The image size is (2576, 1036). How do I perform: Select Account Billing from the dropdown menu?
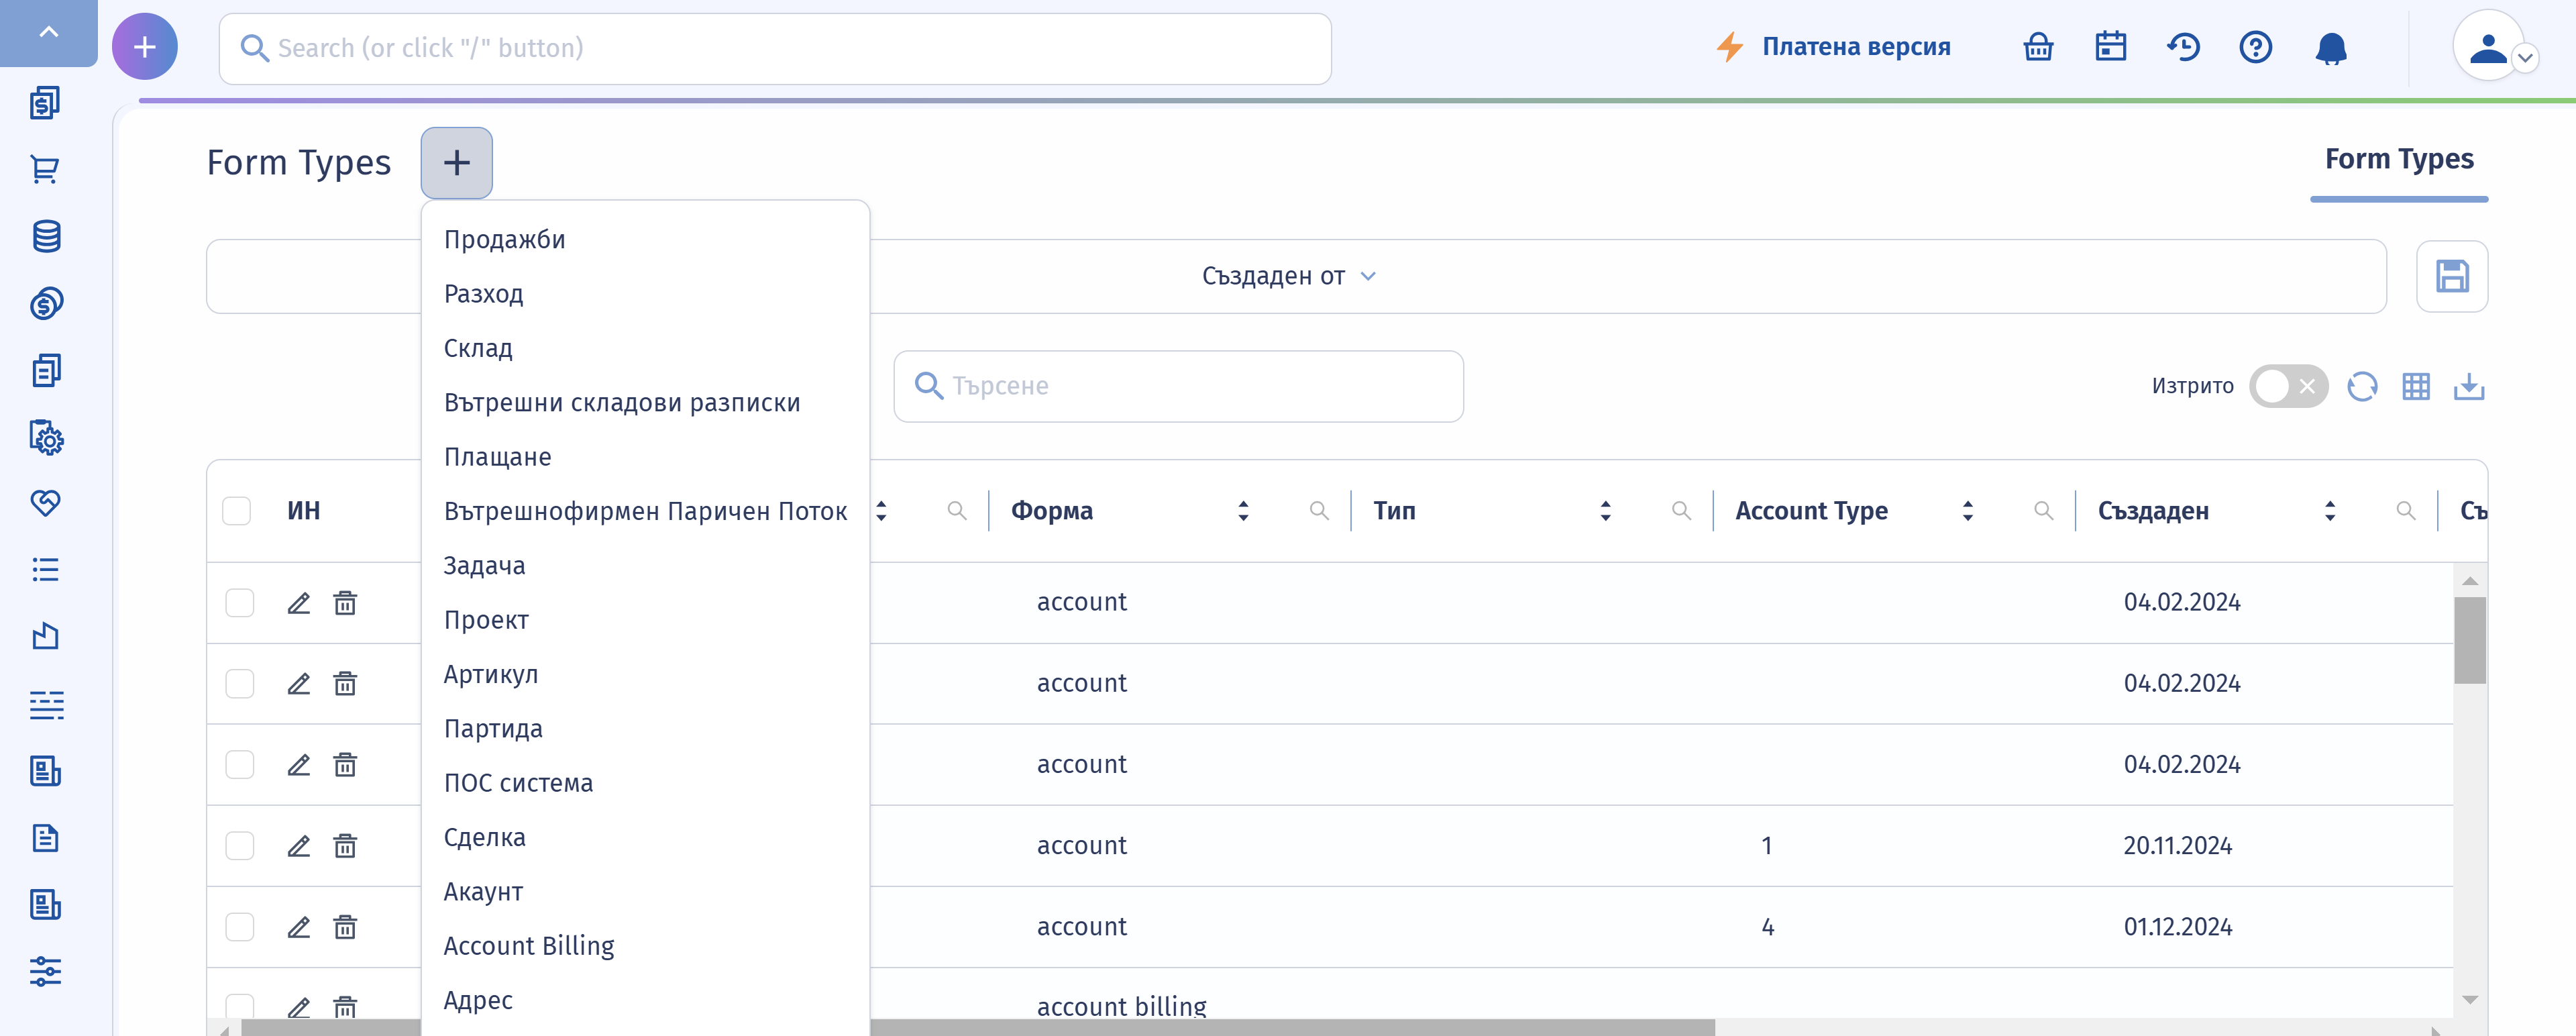[x=646, y=946]
